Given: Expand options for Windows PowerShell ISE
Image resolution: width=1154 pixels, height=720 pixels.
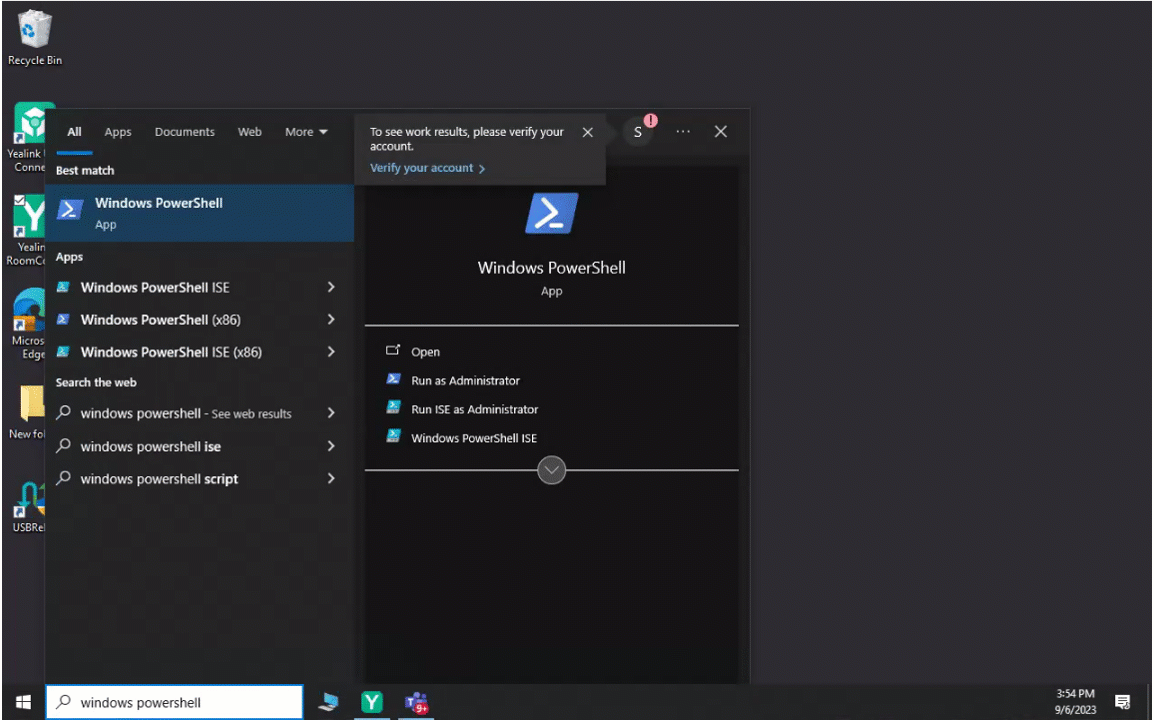Looking at the screenshot, I should (x=331, y=287).
